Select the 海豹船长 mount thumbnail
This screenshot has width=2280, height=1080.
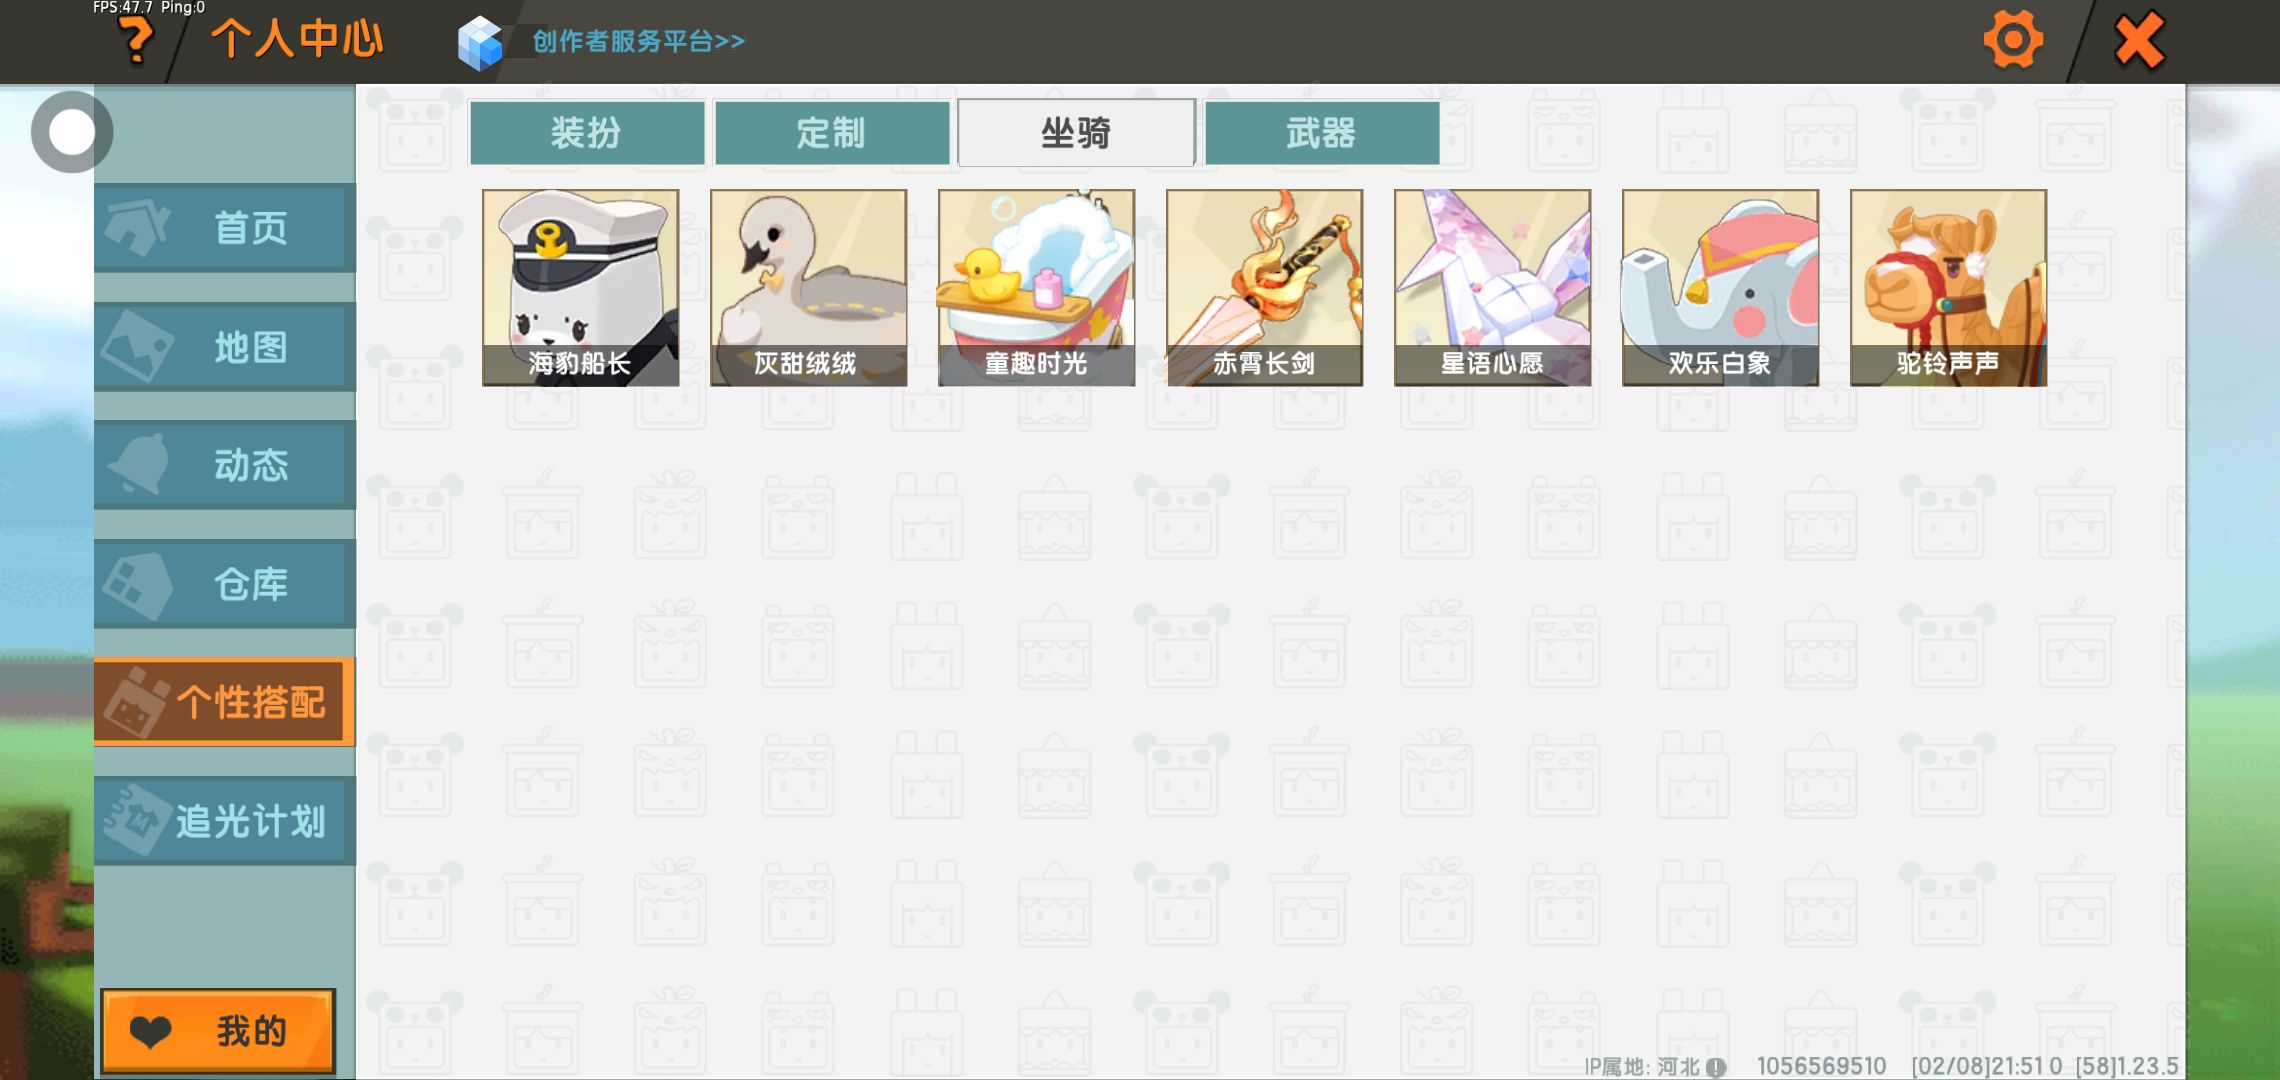(580, 288)
